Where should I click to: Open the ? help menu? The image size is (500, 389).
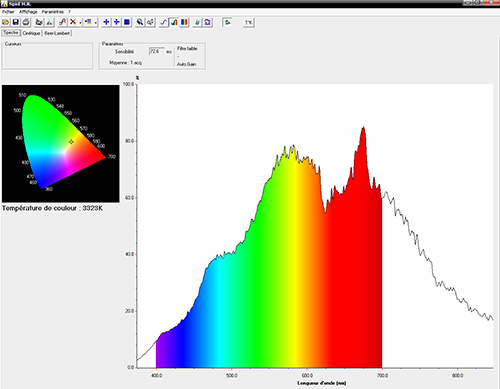69,12
